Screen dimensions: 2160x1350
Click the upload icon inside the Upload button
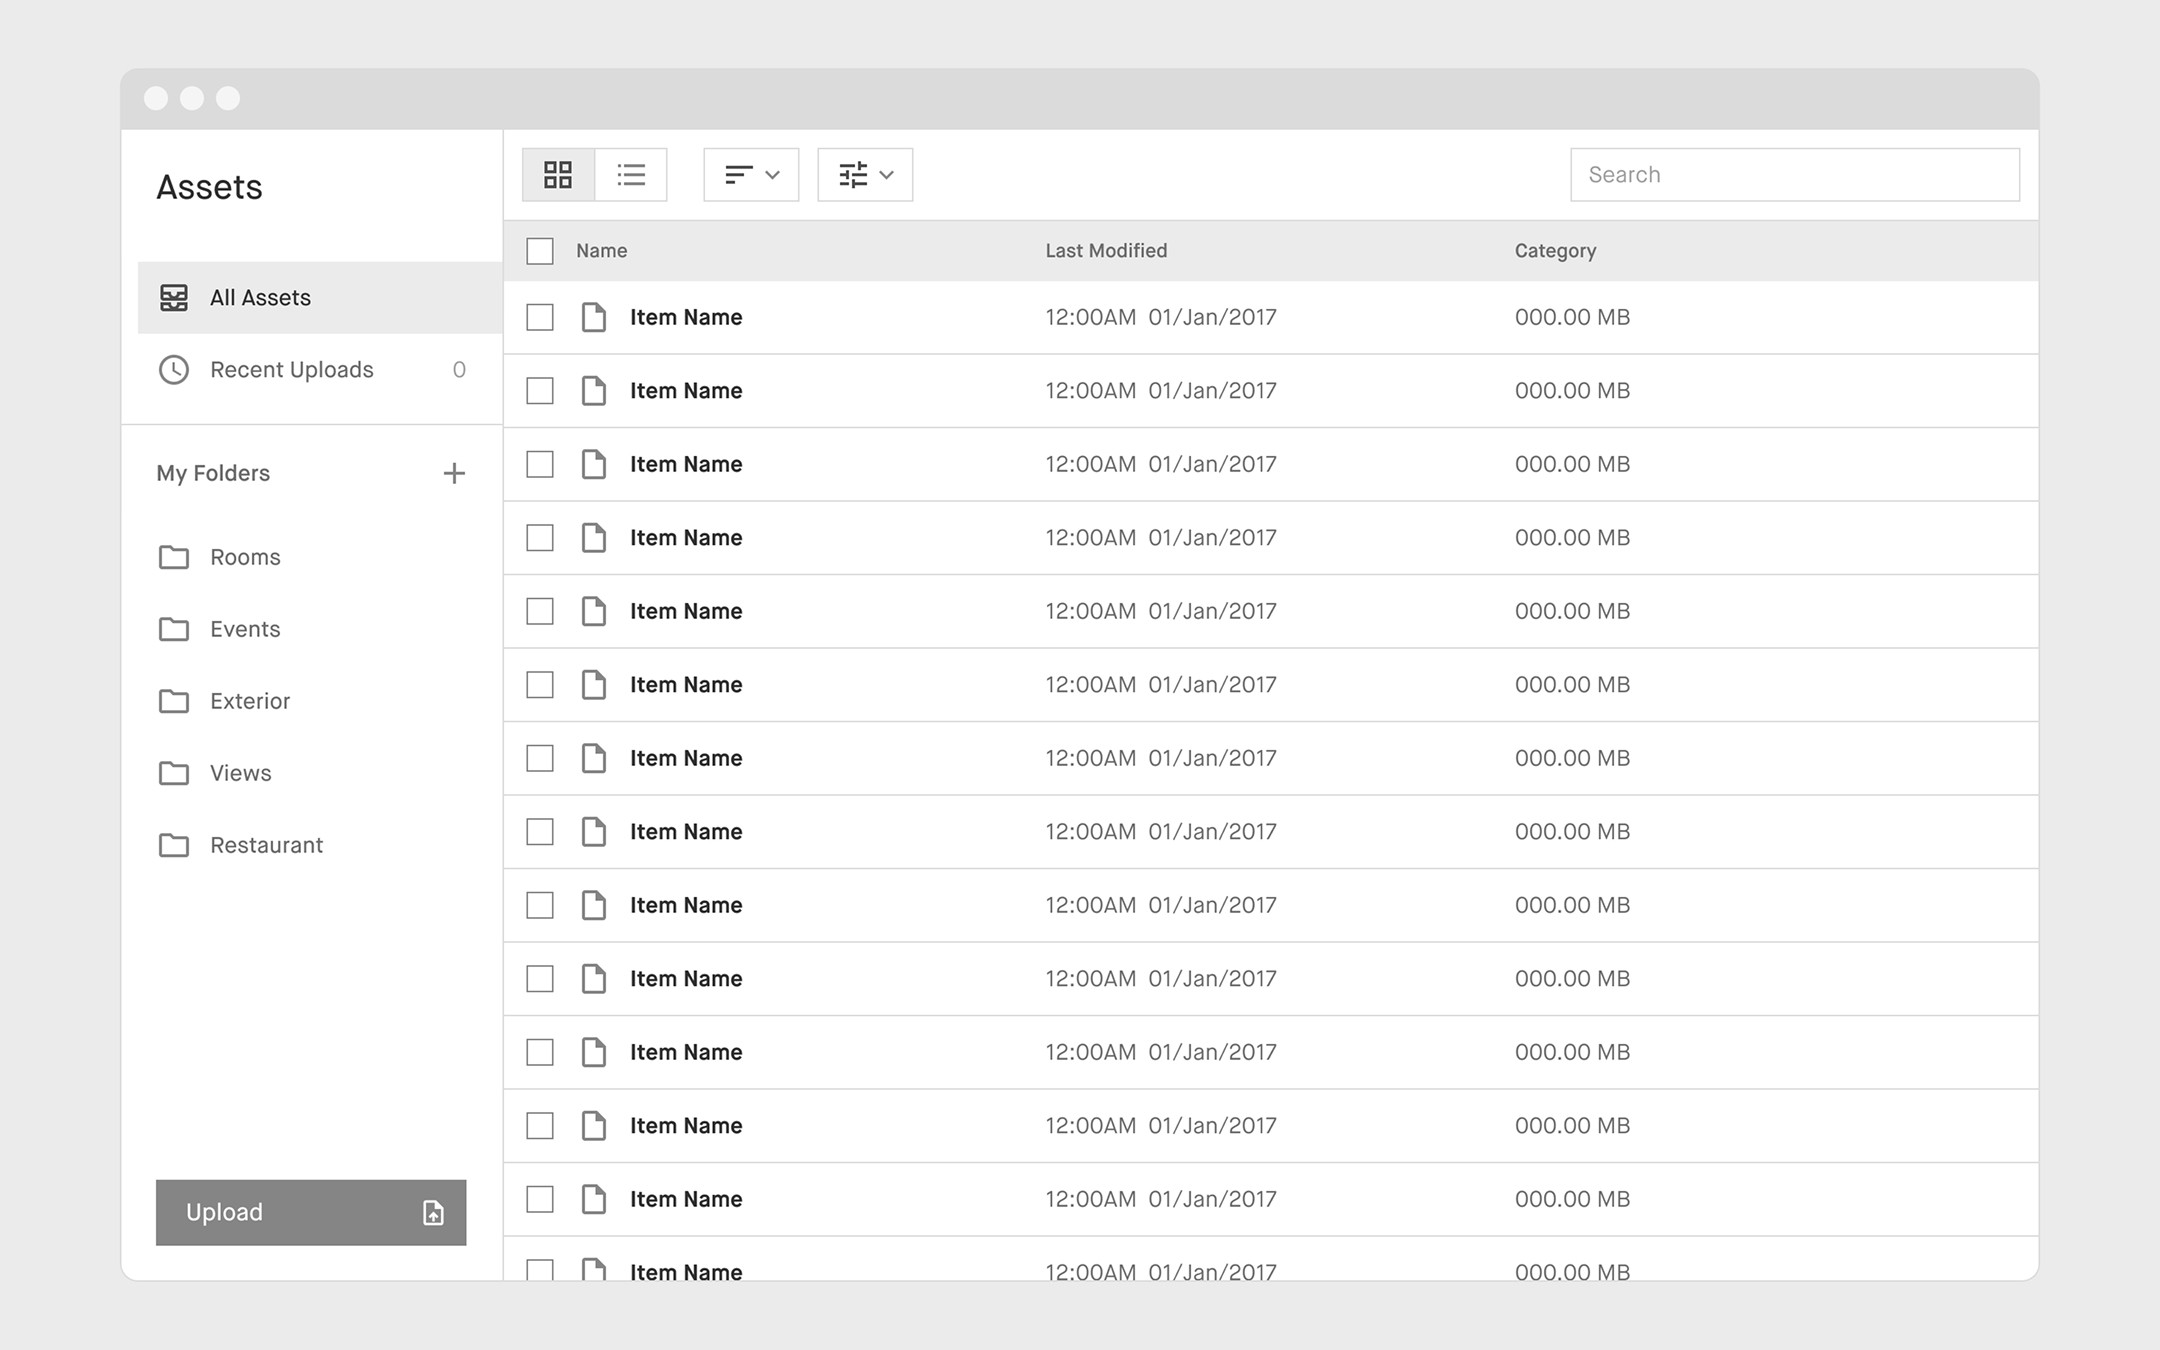coord(431,1212)
